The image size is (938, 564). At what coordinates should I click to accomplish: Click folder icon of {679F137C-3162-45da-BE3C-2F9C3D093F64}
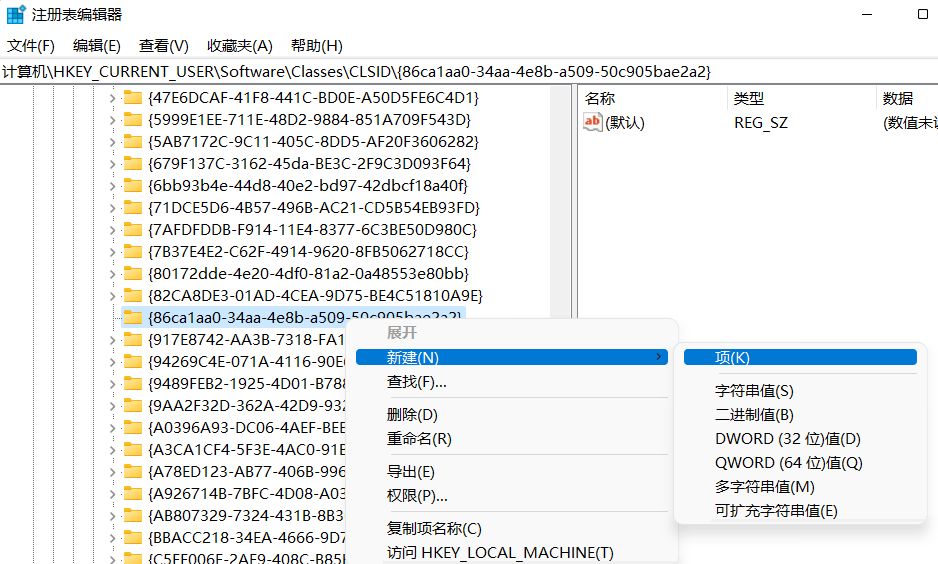point(132,164)
